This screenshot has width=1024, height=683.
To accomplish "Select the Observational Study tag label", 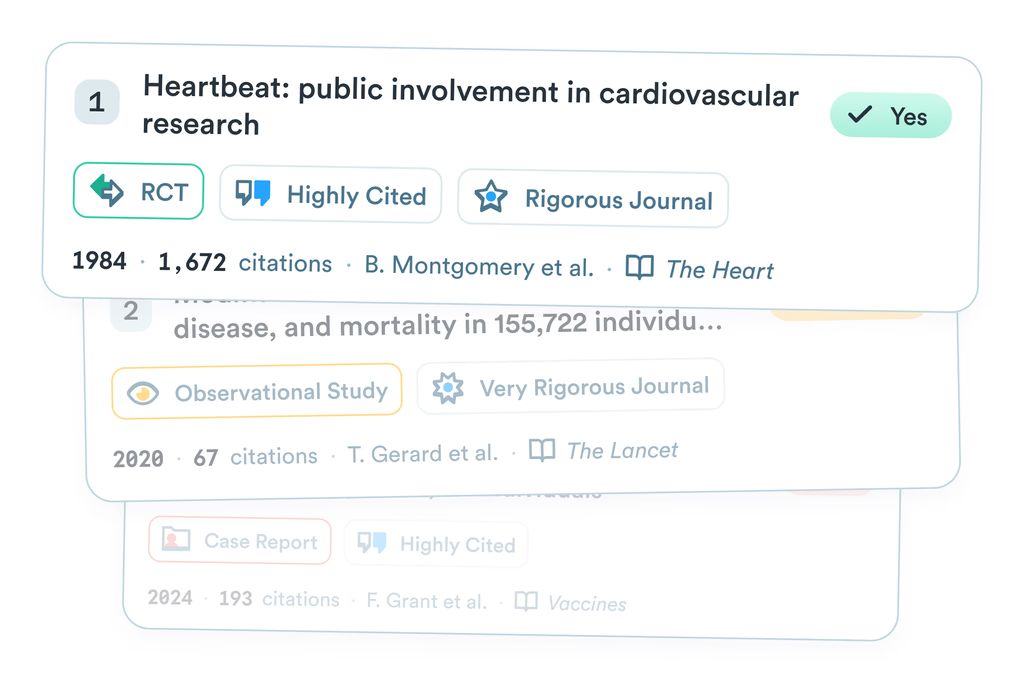I will click(x=281, y=391).
